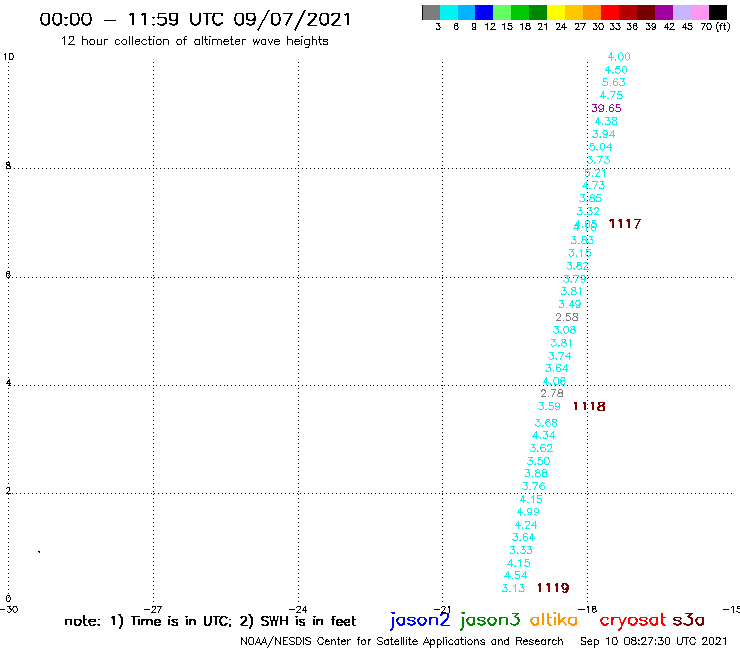The width and height of the screenshot is (740, 650).
Task: Click the -27 longitude axis label
Action: coord(153,609)
